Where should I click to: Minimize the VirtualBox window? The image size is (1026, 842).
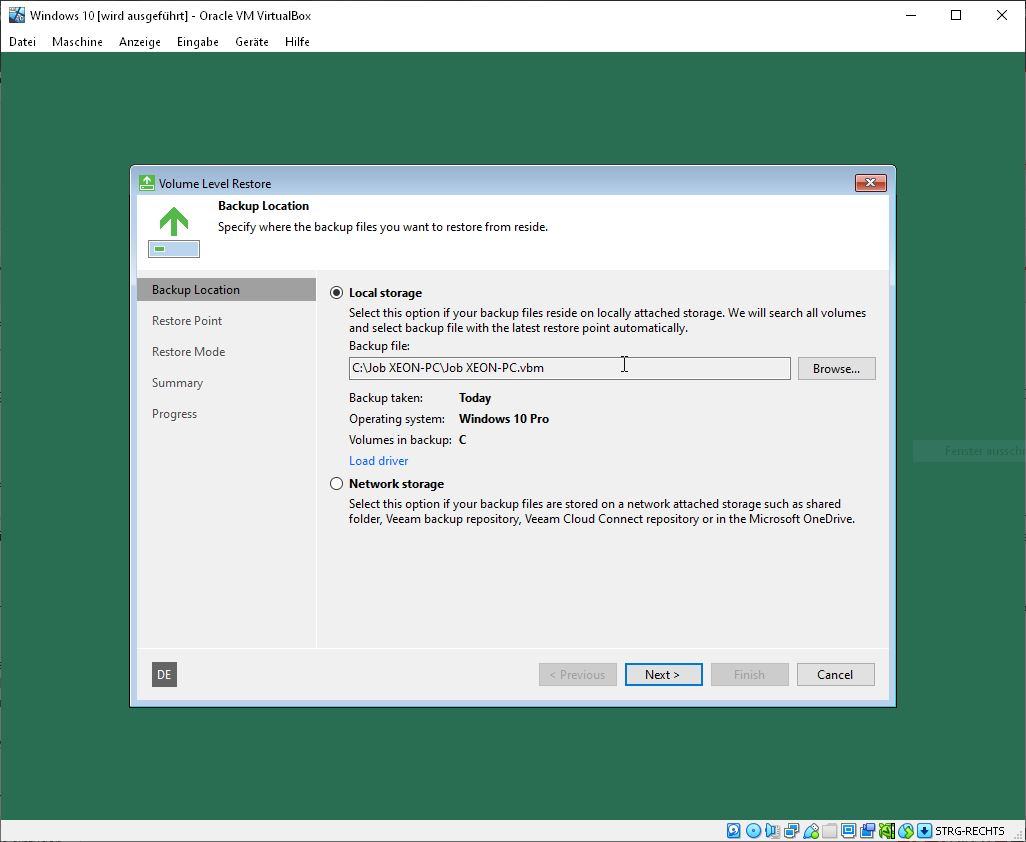(x=911, y=15)
